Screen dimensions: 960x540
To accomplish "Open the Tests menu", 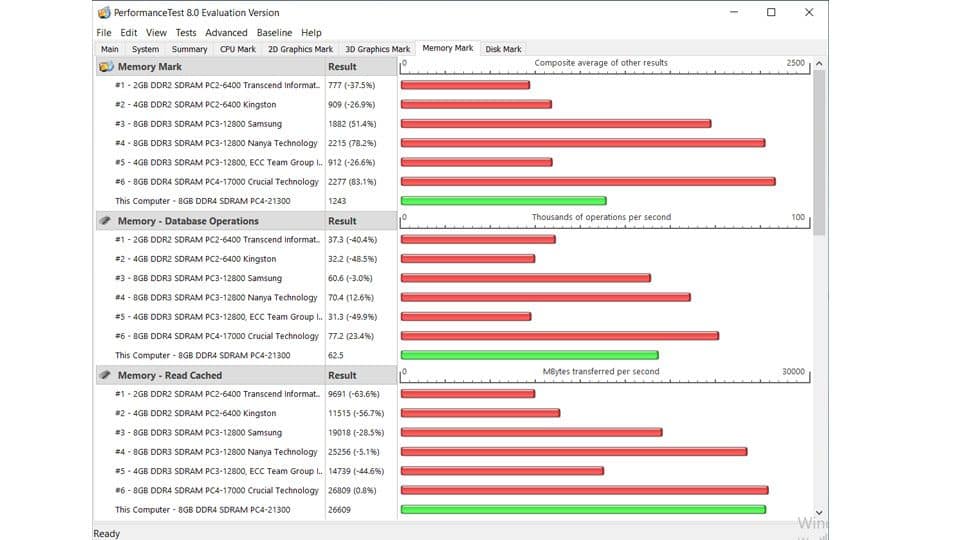I will [x=186, y=33].
